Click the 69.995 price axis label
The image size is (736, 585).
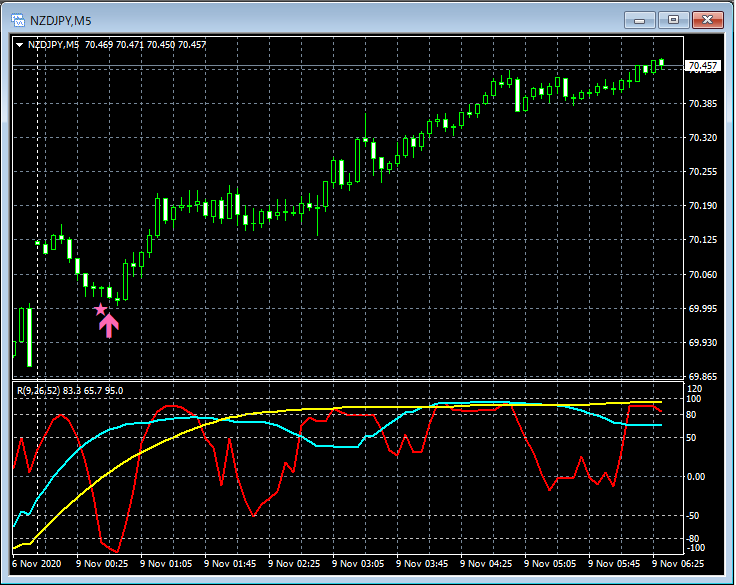(x=702, y=309)
